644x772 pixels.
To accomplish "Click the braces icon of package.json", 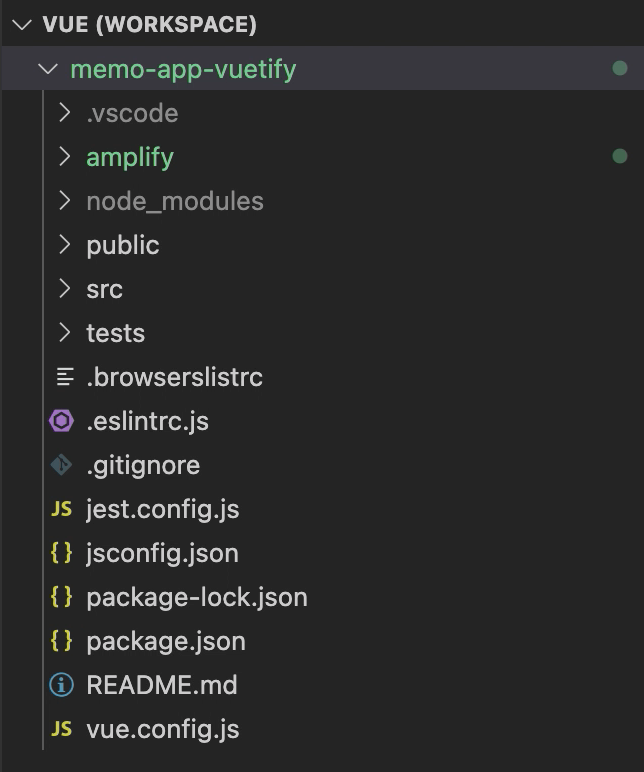I will pyautogui.click(x=62, y=641).
